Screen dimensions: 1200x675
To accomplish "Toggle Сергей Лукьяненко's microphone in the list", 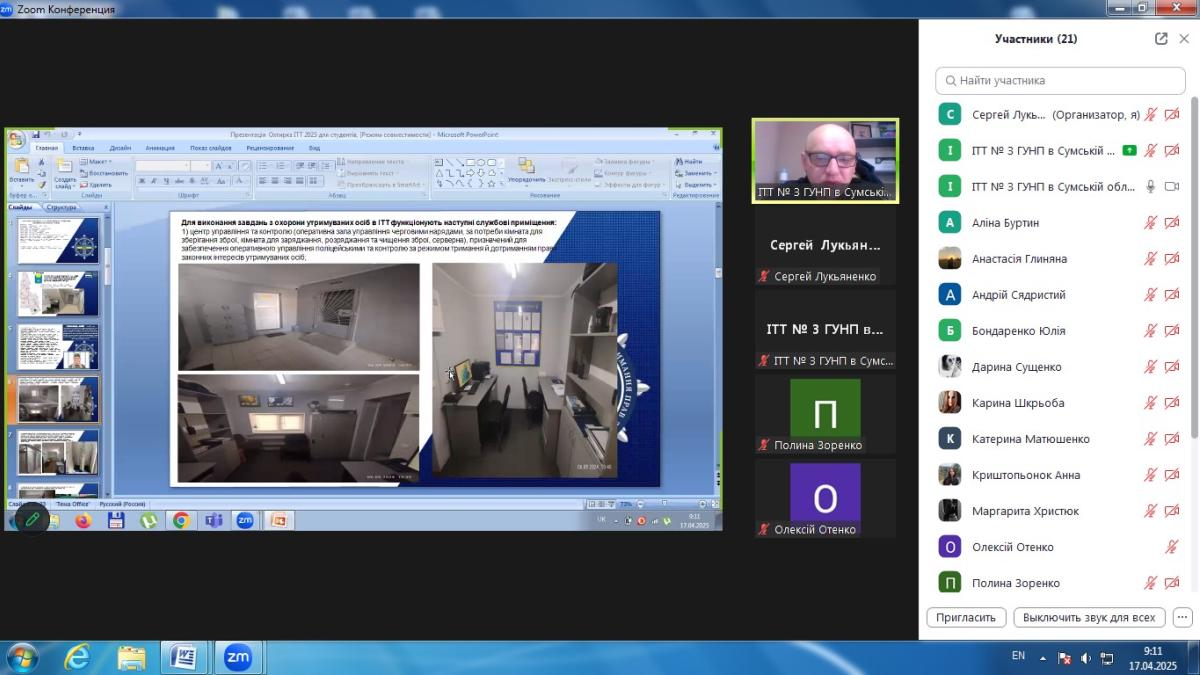I will (x=1151, y=115).
